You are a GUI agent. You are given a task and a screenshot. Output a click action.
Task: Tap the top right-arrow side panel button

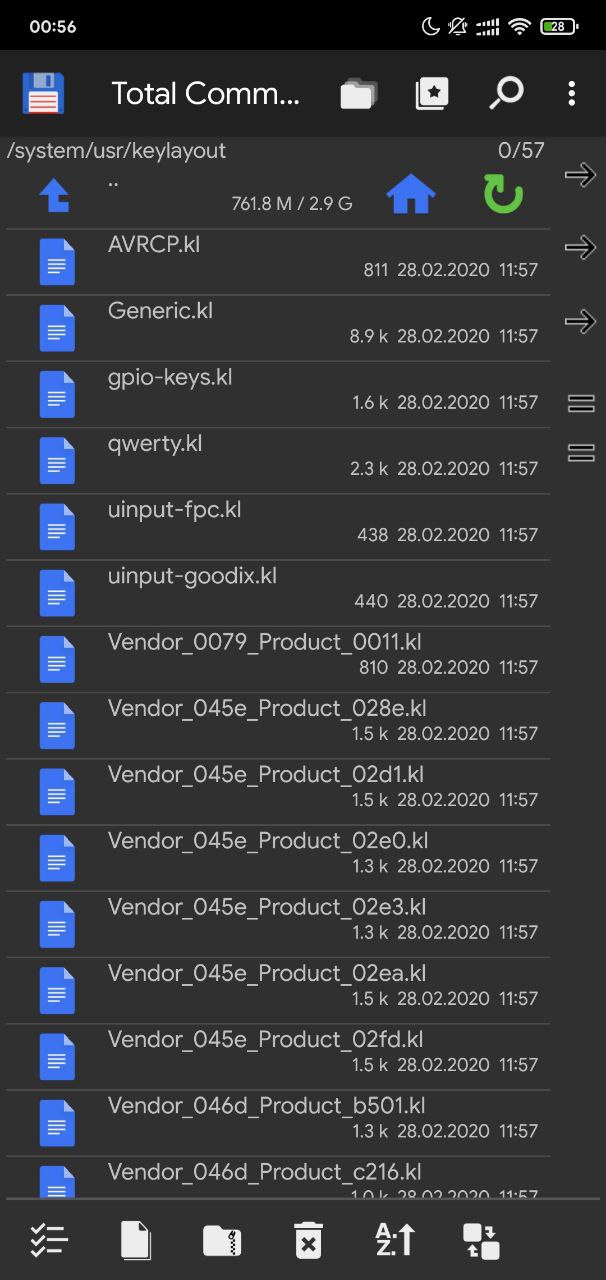[x=580, y=175]
